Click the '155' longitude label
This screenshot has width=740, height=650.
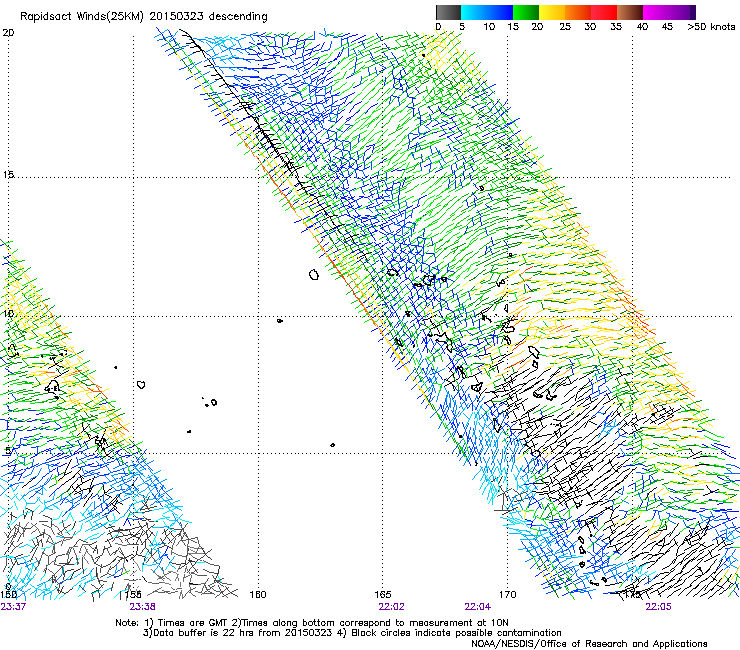[x=133, y=594]
